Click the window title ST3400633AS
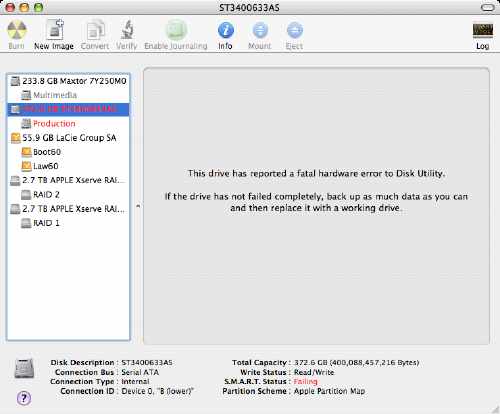The width and height of the screenshot is (500, 414). (249, 7)
